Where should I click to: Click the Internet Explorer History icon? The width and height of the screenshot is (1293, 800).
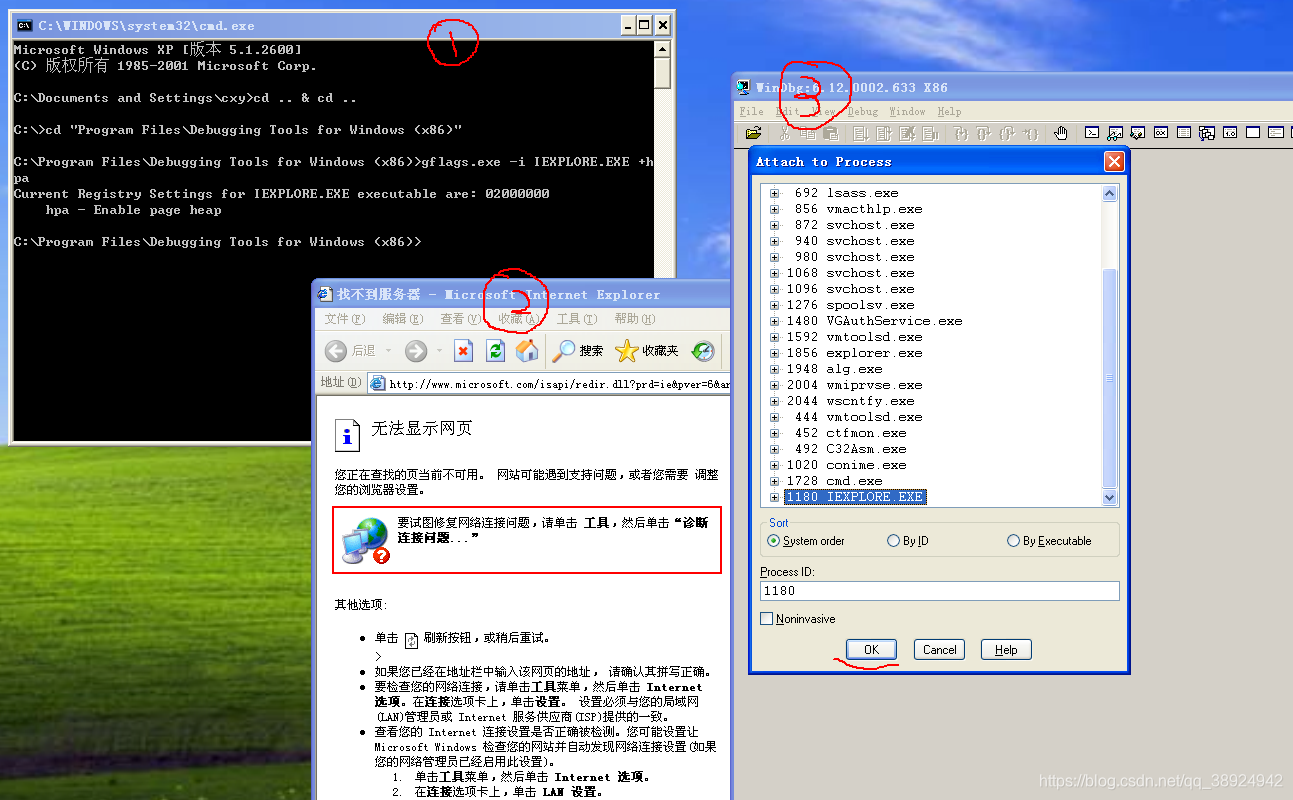(x=703, y=350)
